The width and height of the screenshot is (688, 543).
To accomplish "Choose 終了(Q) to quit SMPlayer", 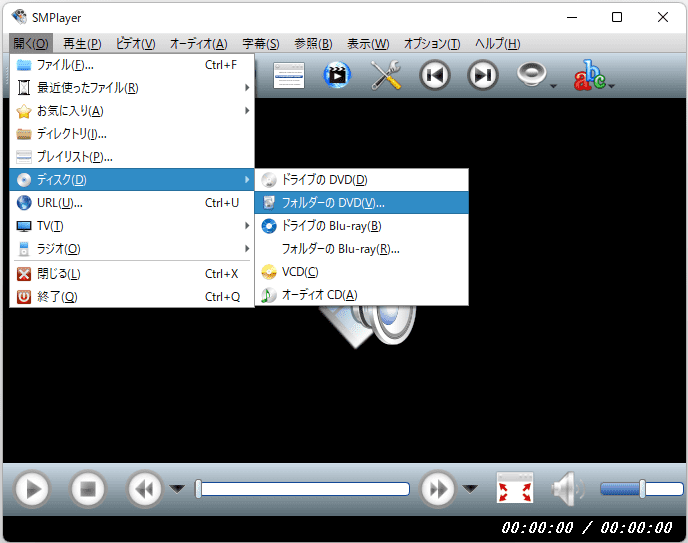I will pyautogui.click(x=132, y=297).
